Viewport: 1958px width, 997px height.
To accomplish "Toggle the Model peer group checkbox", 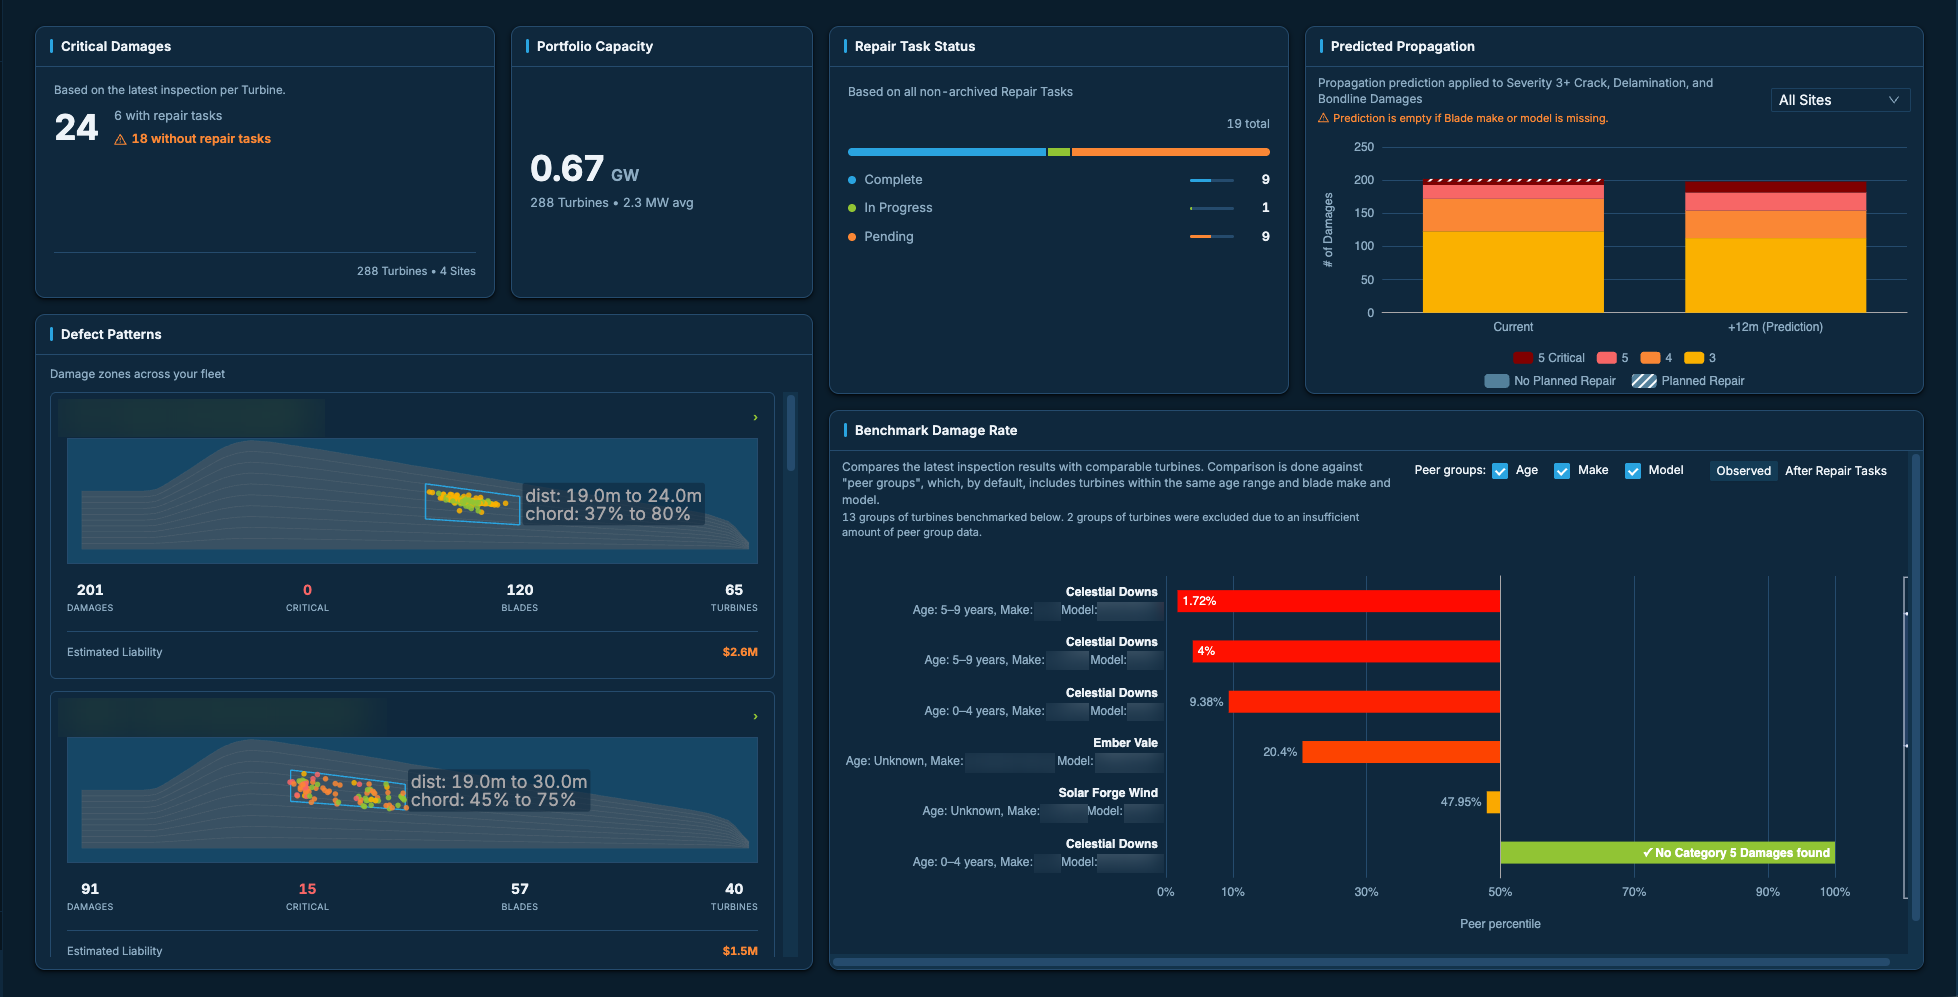I will point(1633,471).
